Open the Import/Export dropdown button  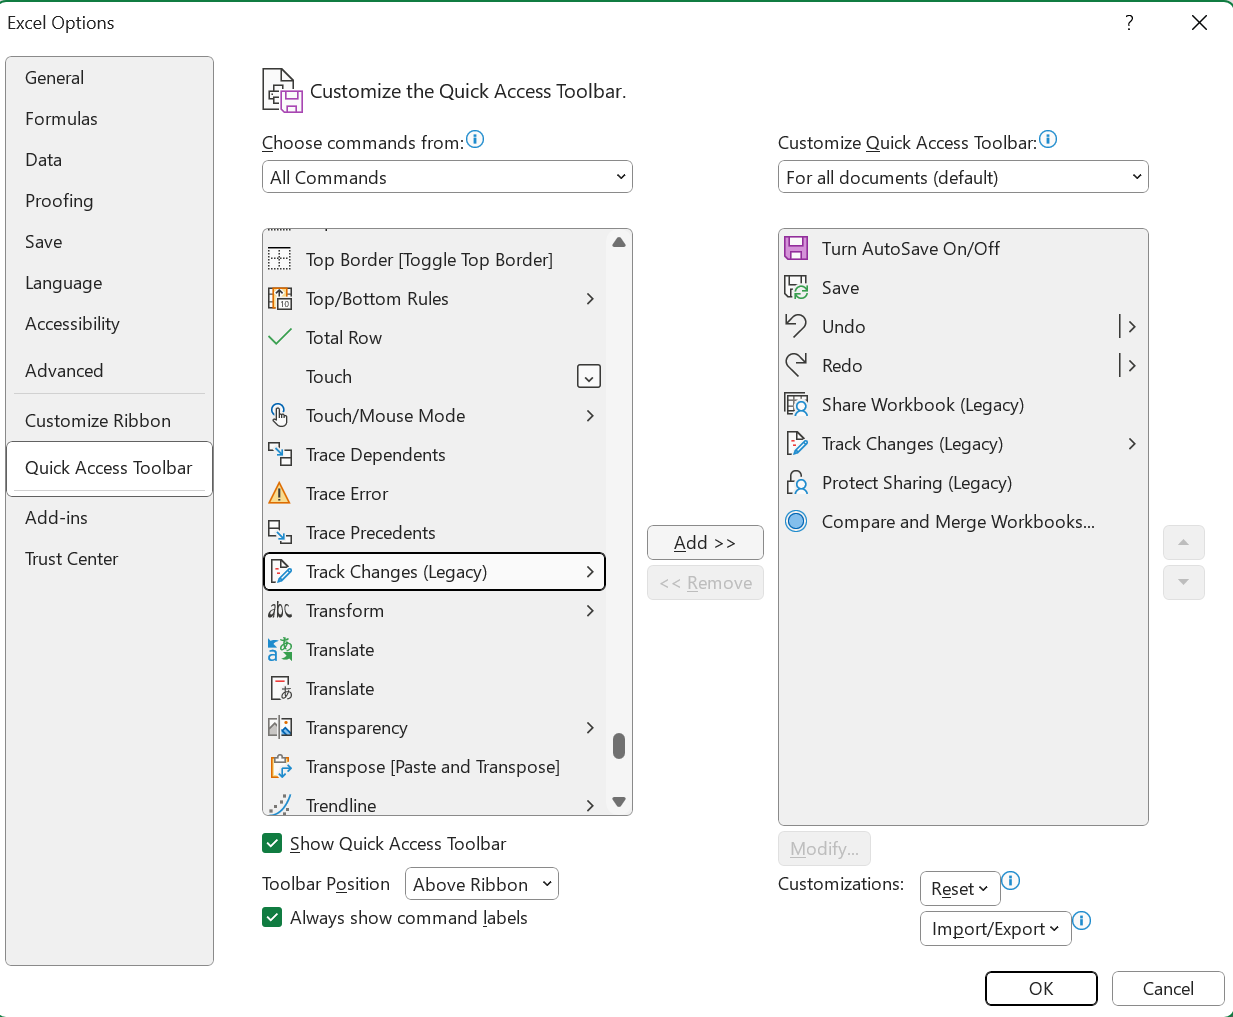[x=995, y=929]
